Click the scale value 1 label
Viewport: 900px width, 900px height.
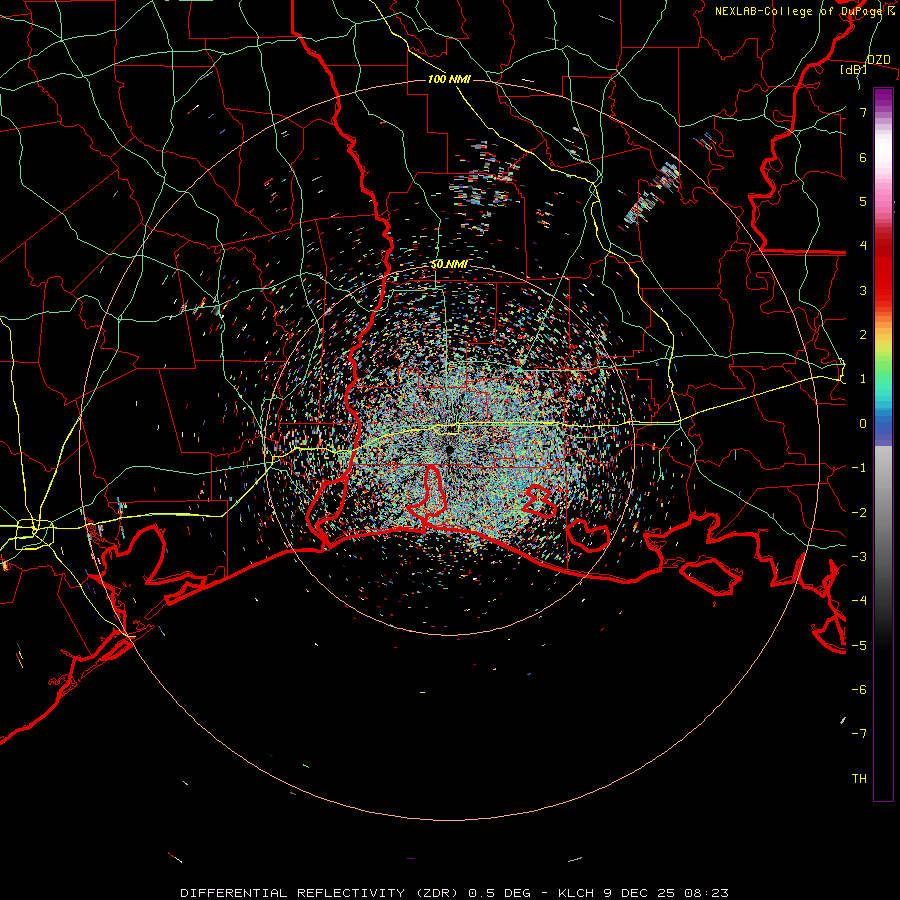[863, 379]
